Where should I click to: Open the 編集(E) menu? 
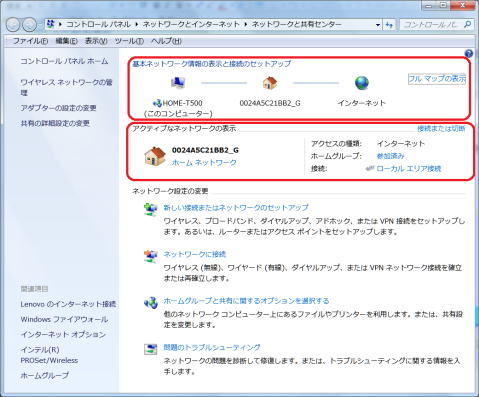66,41
